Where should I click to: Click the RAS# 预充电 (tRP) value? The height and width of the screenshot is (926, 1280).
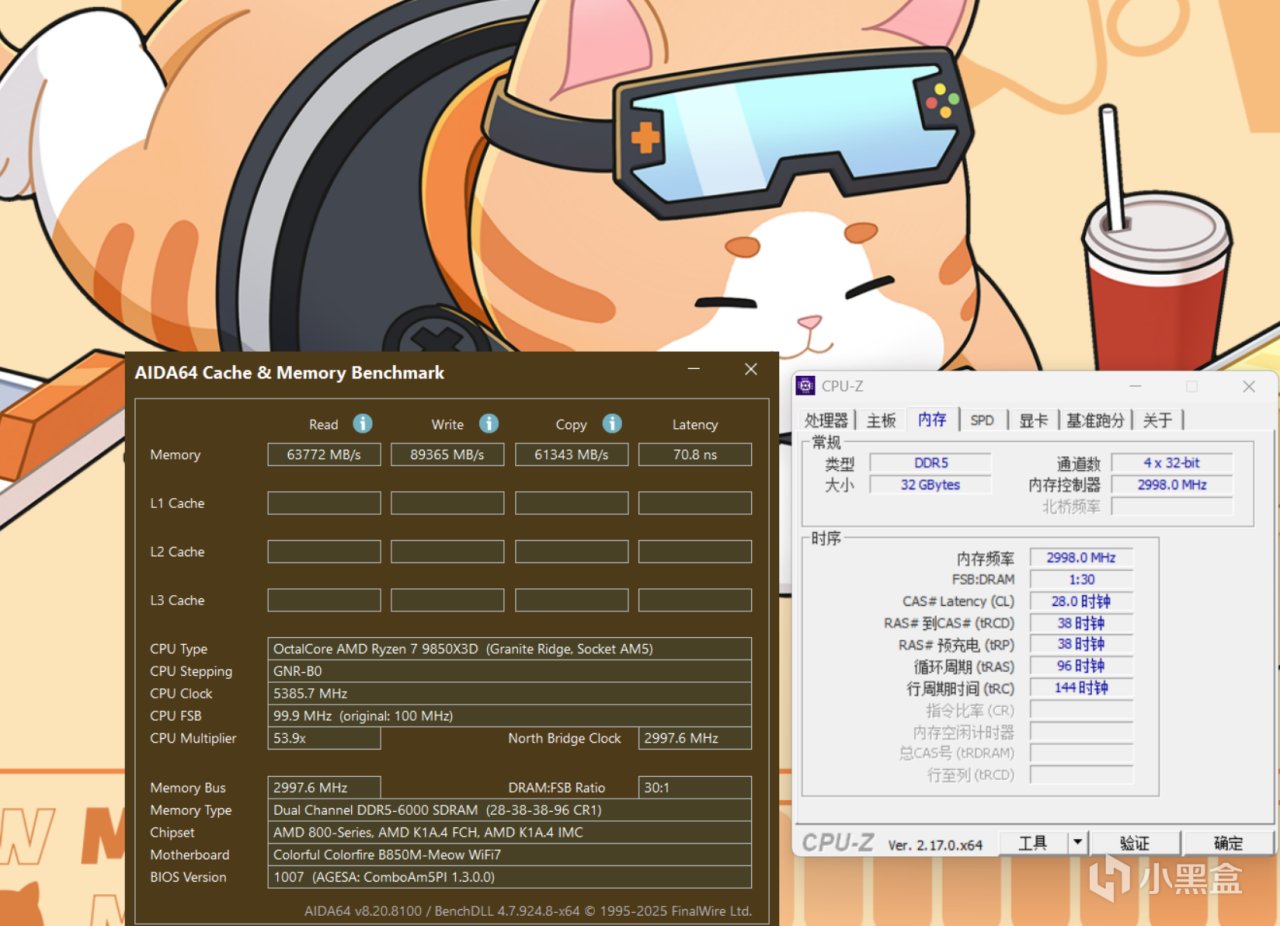(1081, 645)
